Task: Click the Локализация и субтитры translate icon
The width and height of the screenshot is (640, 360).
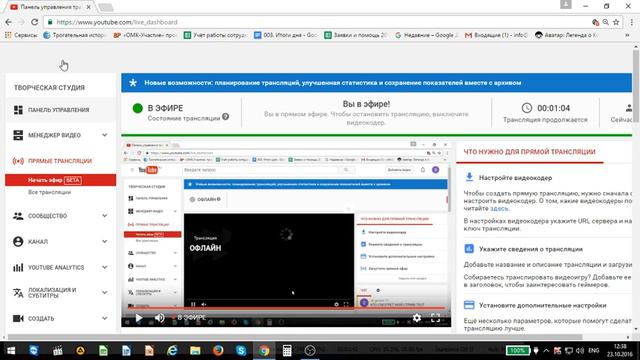Action: click(x=18, y=293)
